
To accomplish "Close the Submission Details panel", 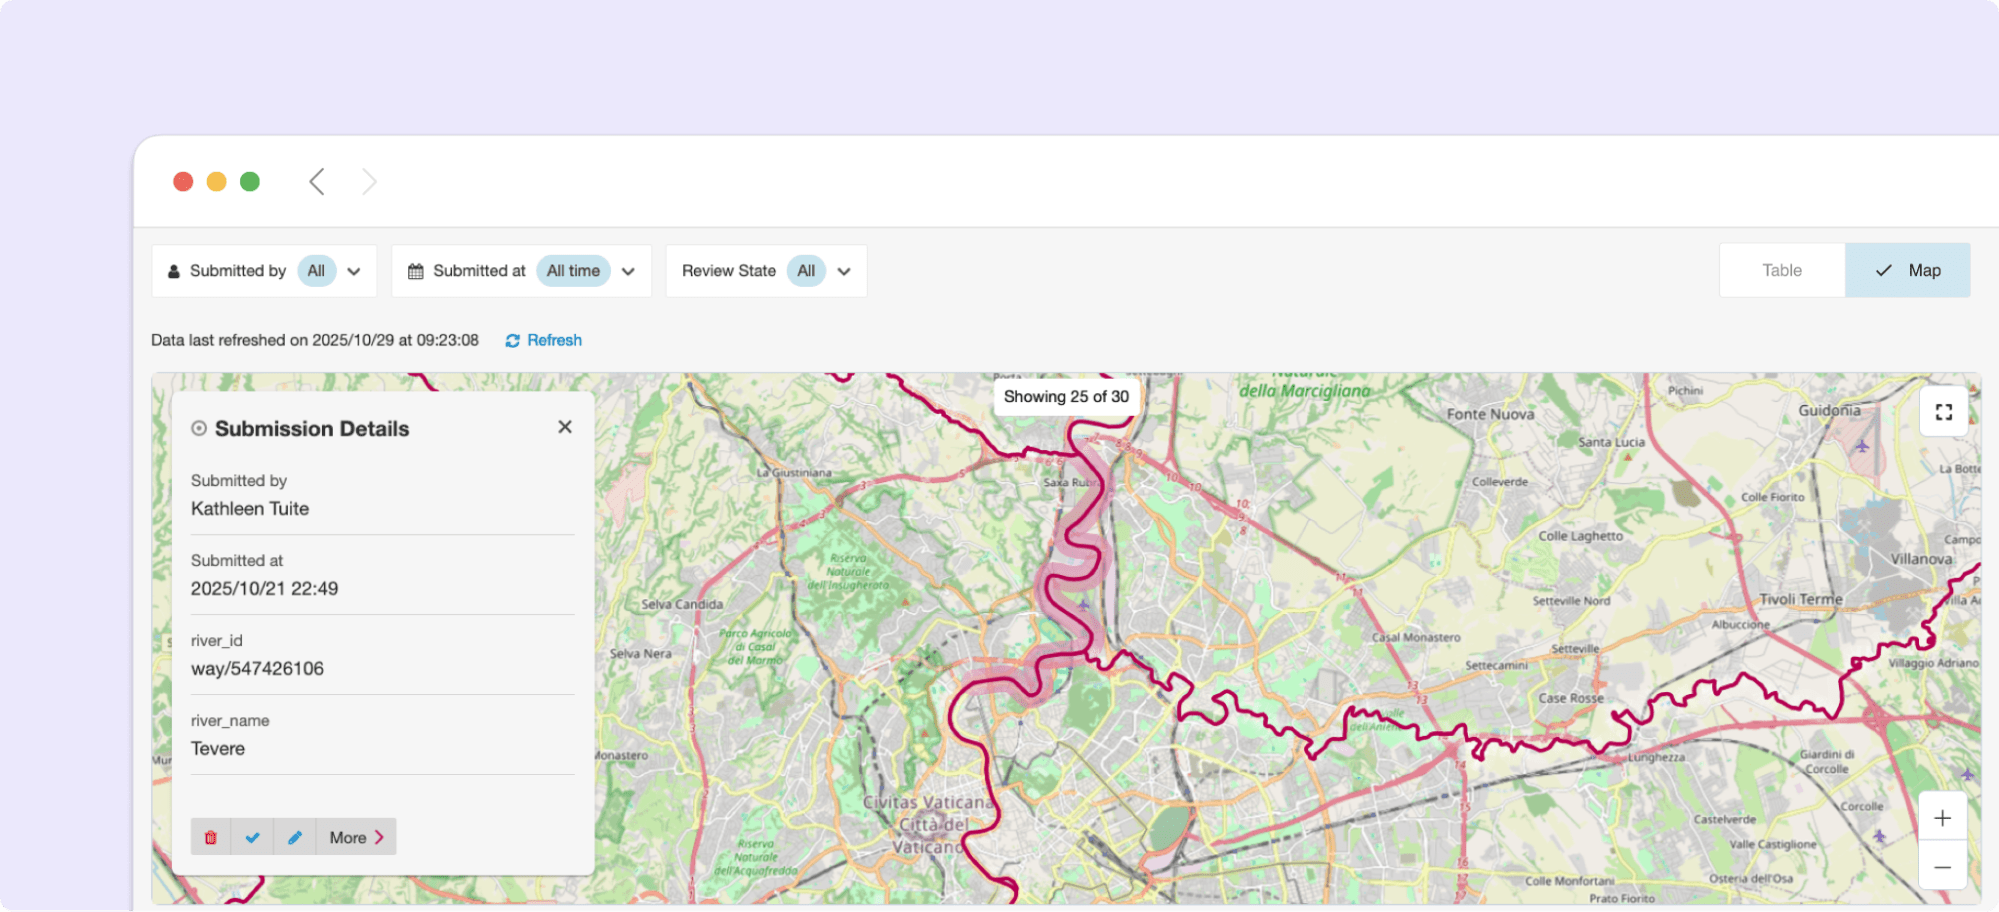I will tap(565, 427).
